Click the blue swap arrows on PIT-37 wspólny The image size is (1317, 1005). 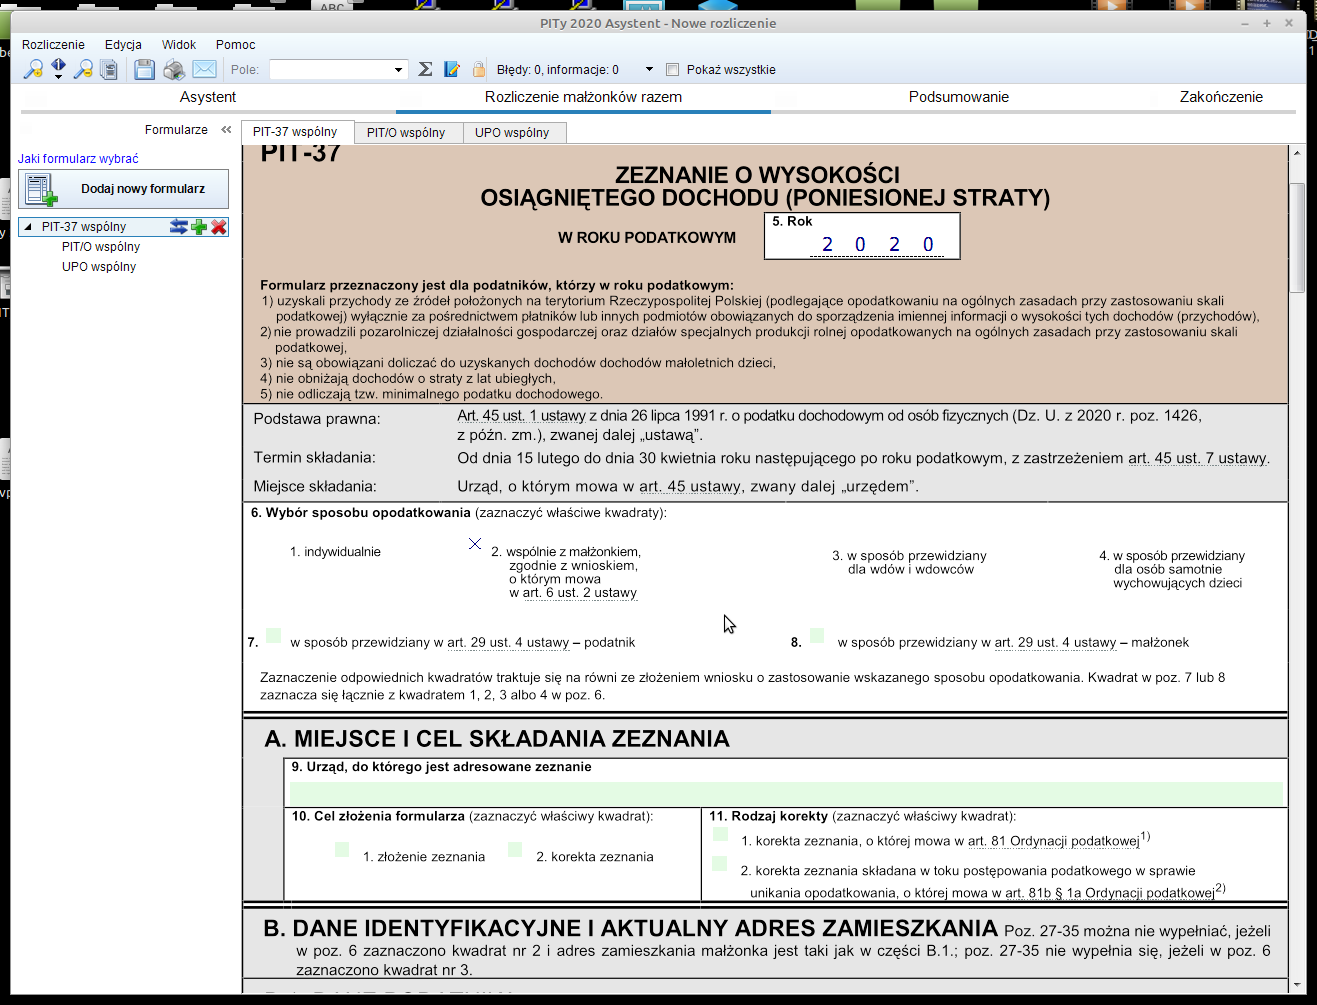(x=179, y=227)
